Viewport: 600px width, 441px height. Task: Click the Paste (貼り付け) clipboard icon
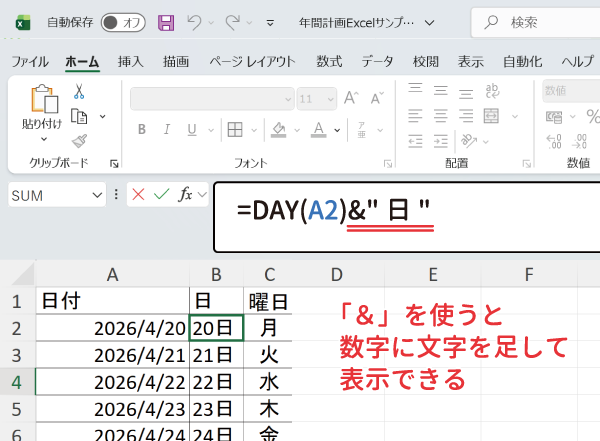[x=42, y=100]
